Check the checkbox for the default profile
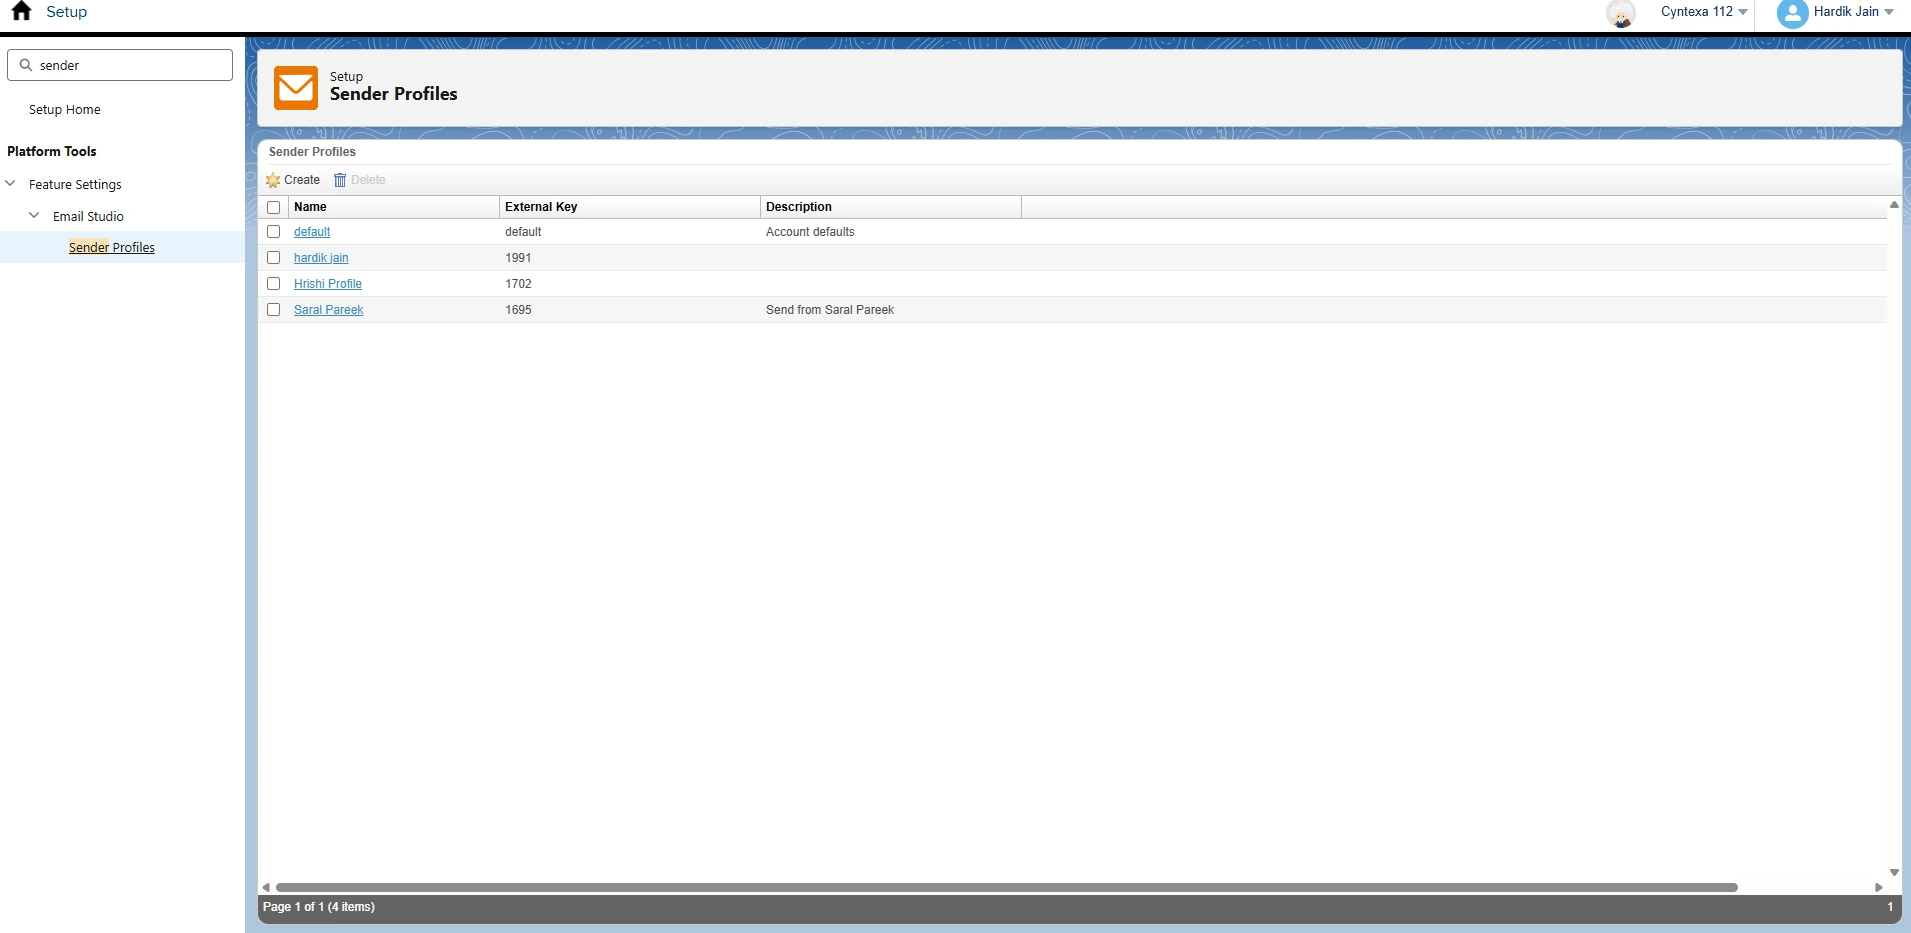This screenshot has width=1911, height=933. click(x=273, y=231)
